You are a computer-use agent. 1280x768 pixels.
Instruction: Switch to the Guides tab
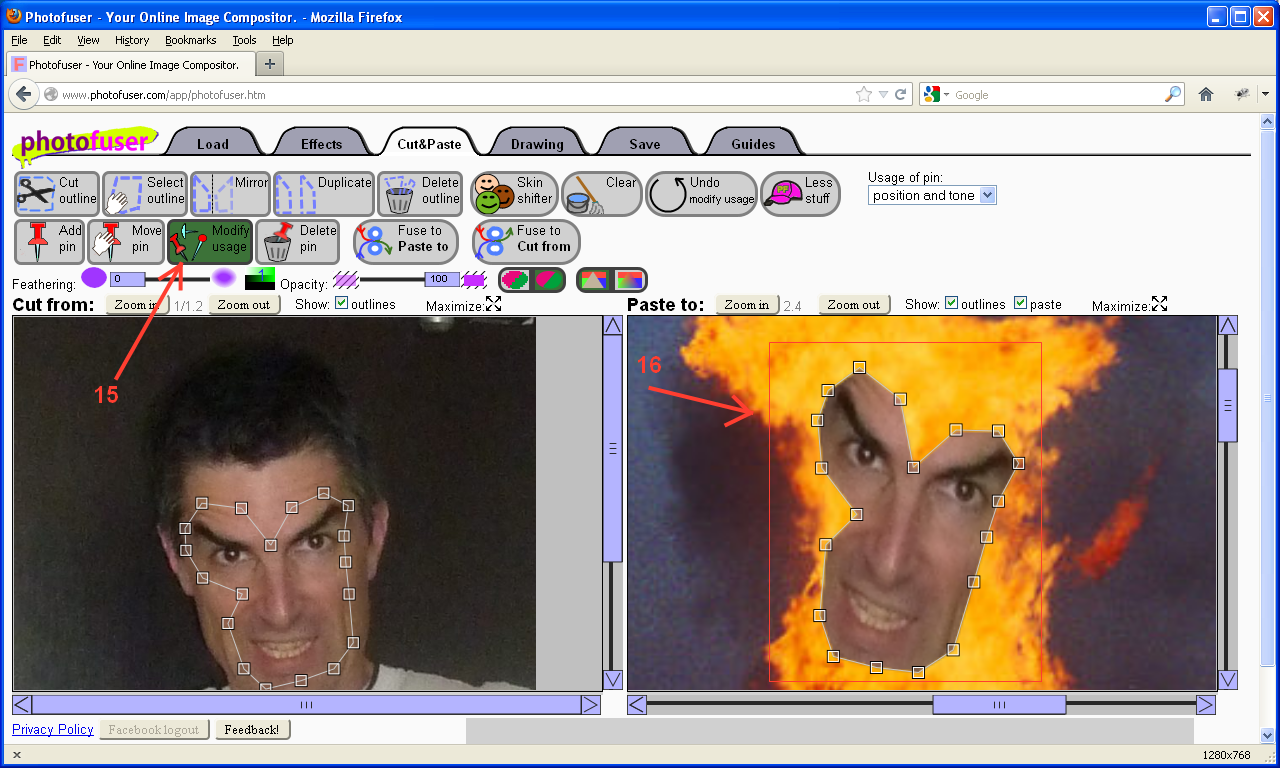tap(753, 144)
